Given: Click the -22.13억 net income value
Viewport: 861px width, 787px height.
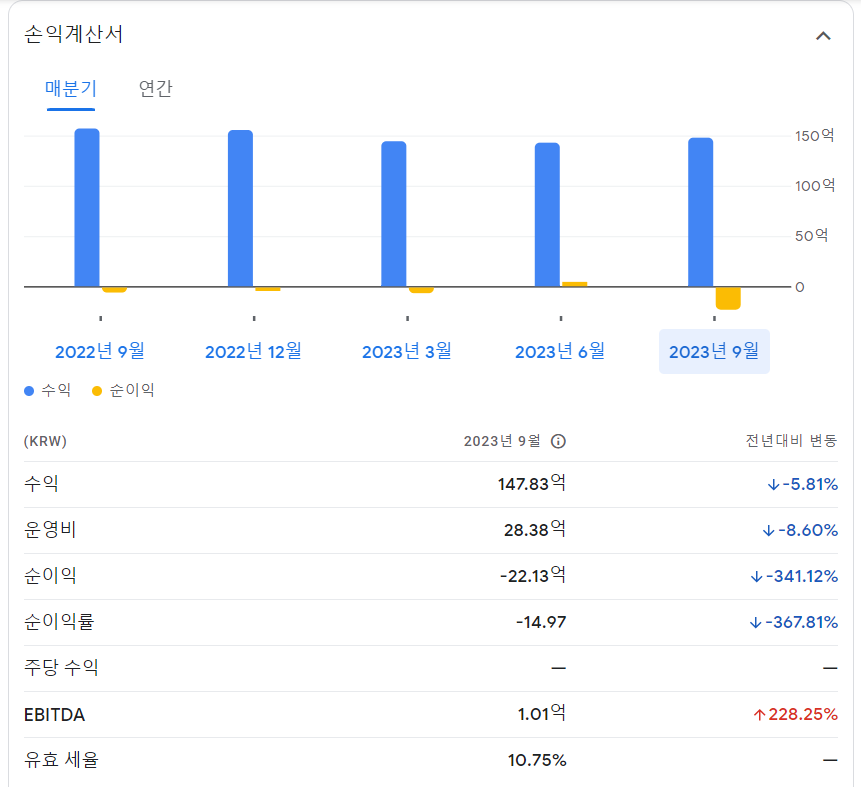Looking at the screenshot, I should (533, 576).
